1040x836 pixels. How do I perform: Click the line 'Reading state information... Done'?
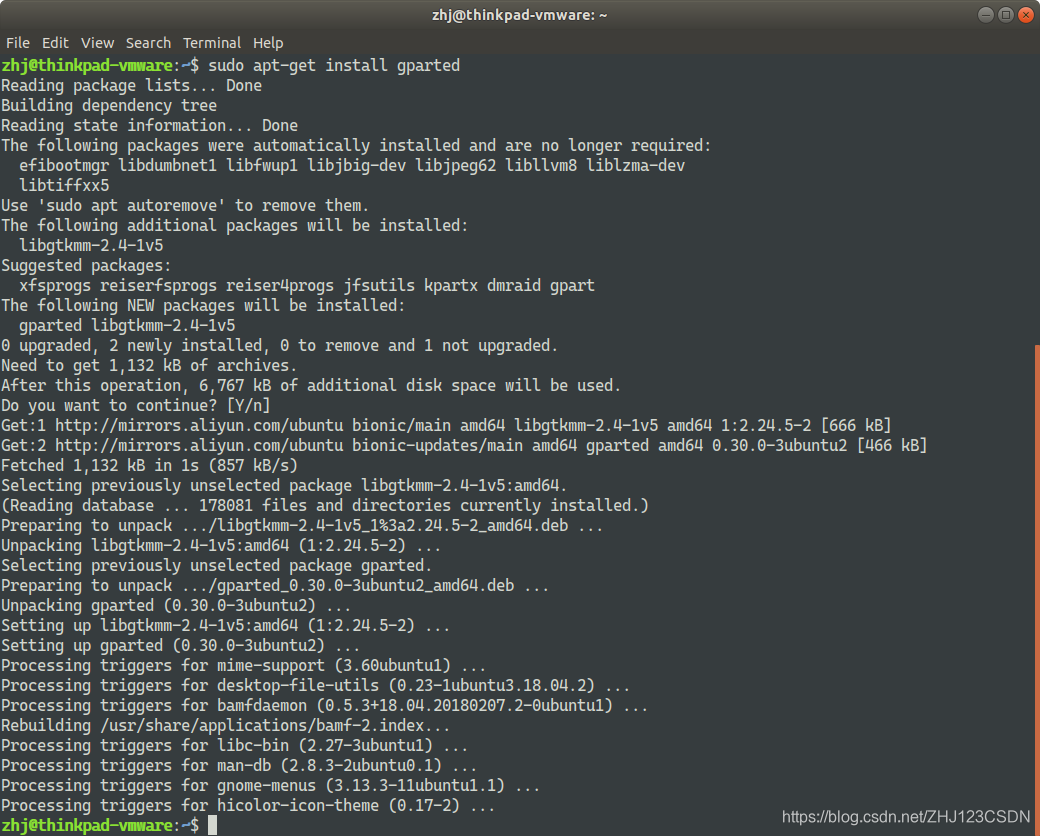(x=149, y=125)
